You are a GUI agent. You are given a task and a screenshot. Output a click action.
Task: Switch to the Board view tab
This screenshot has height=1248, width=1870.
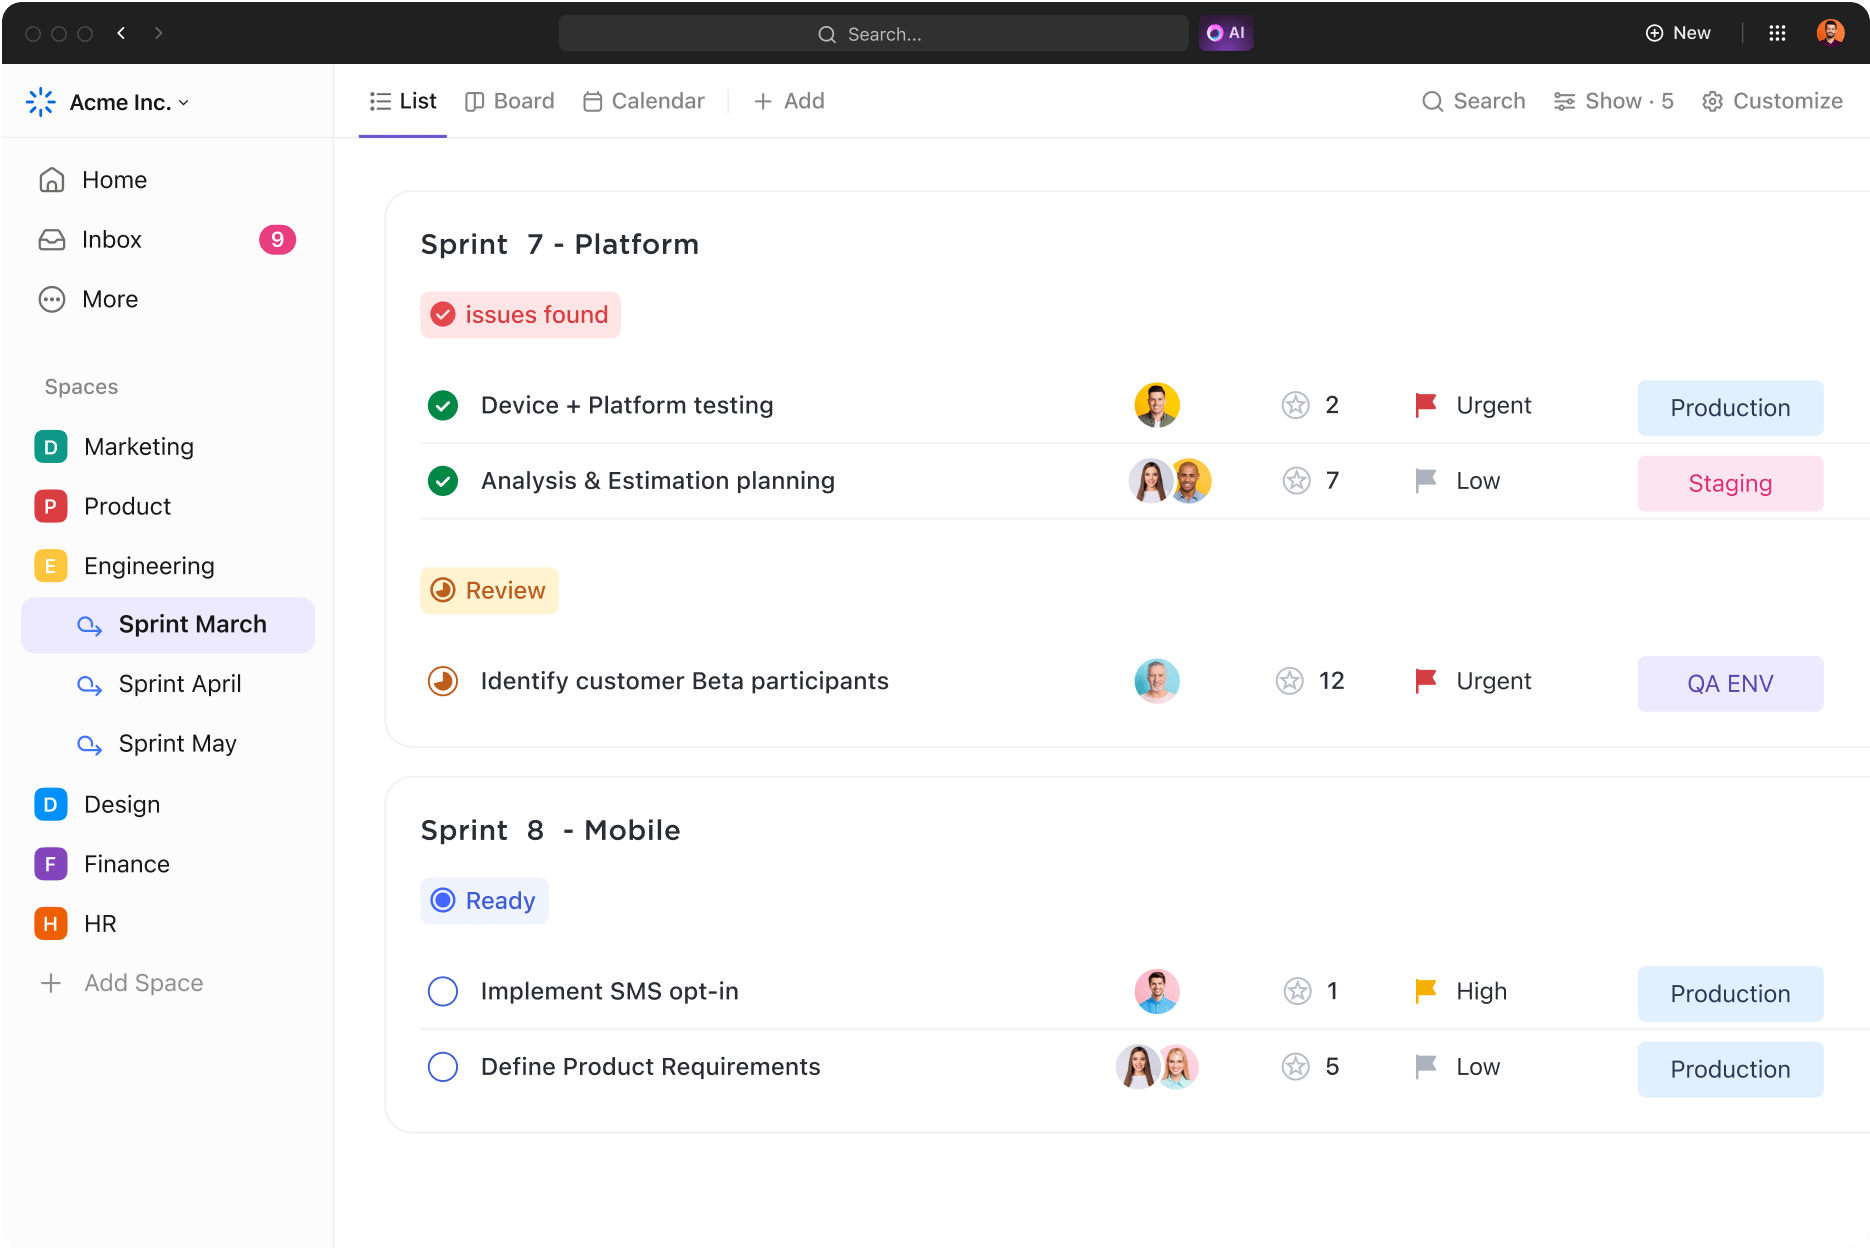(510, 101)
